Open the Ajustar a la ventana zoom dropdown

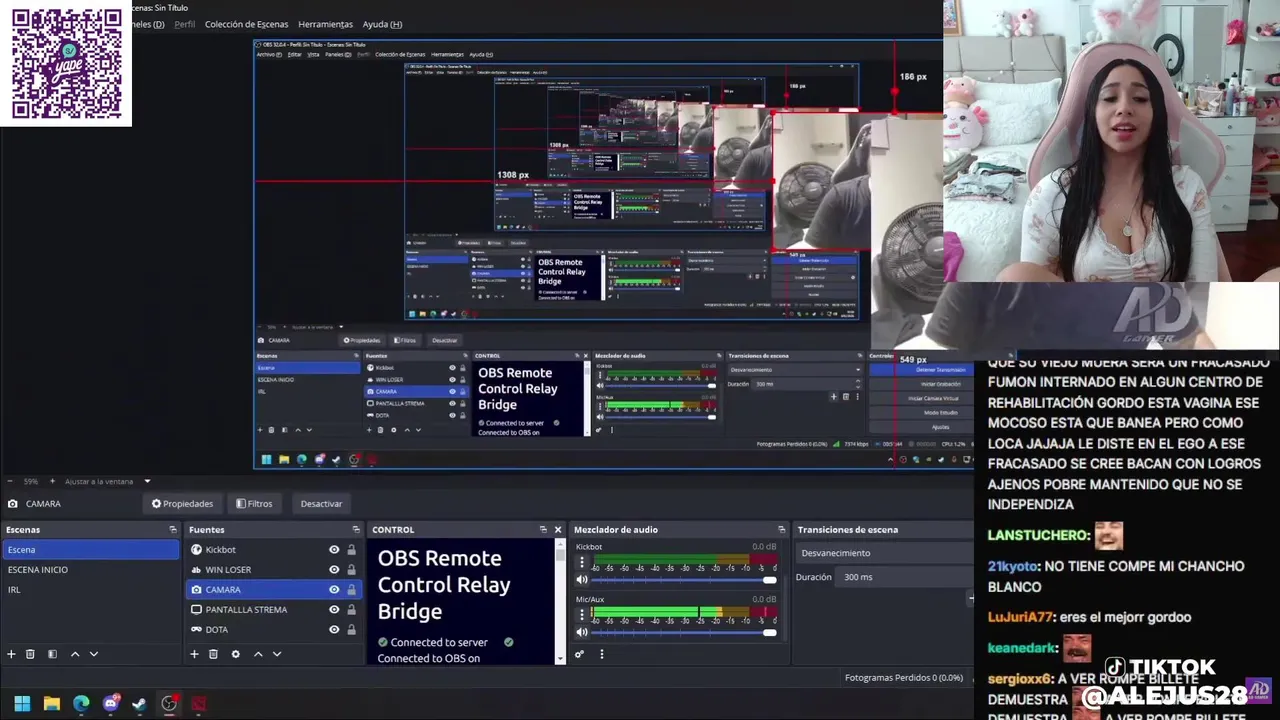point(109,481)
